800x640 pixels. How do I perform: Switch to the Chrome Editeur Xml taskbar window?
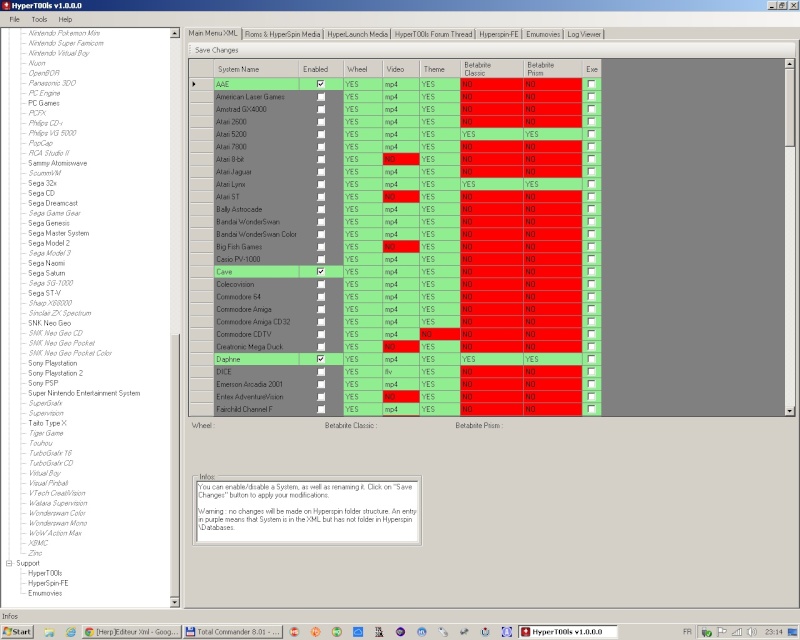132,632
